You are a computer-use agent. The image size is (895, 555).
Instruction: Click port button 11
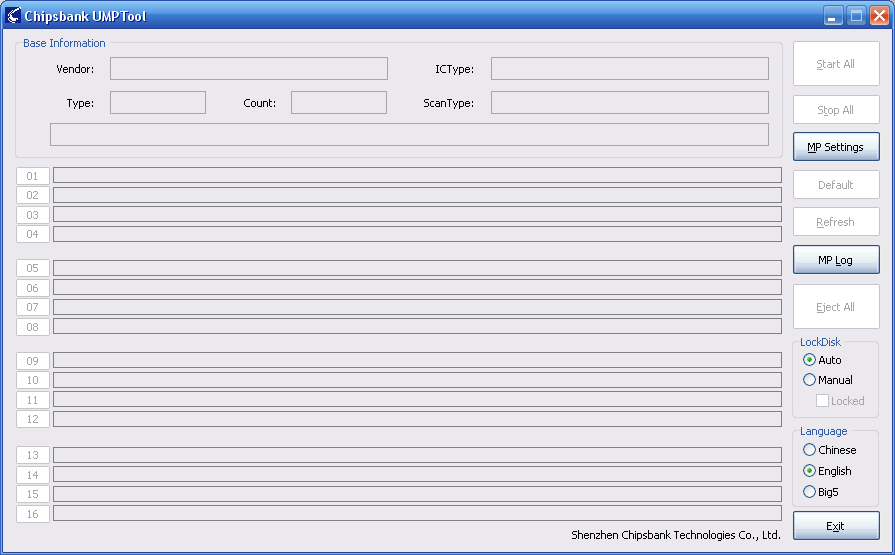click(33, 400)
